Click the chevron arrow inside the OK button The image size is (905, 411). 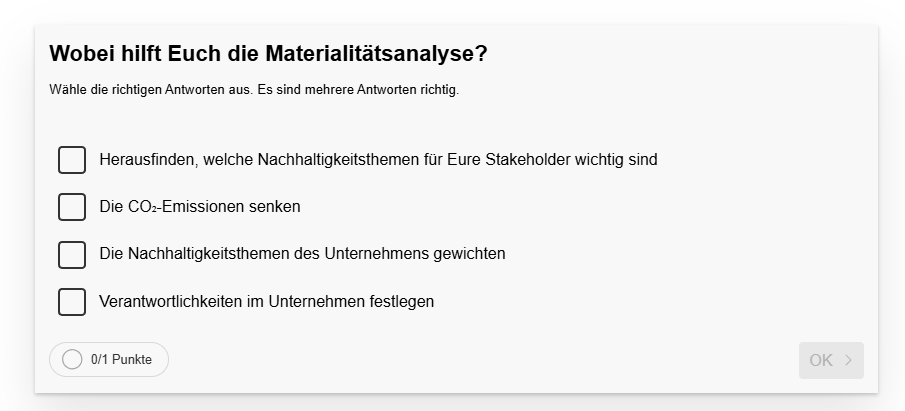tap(848, 360)
